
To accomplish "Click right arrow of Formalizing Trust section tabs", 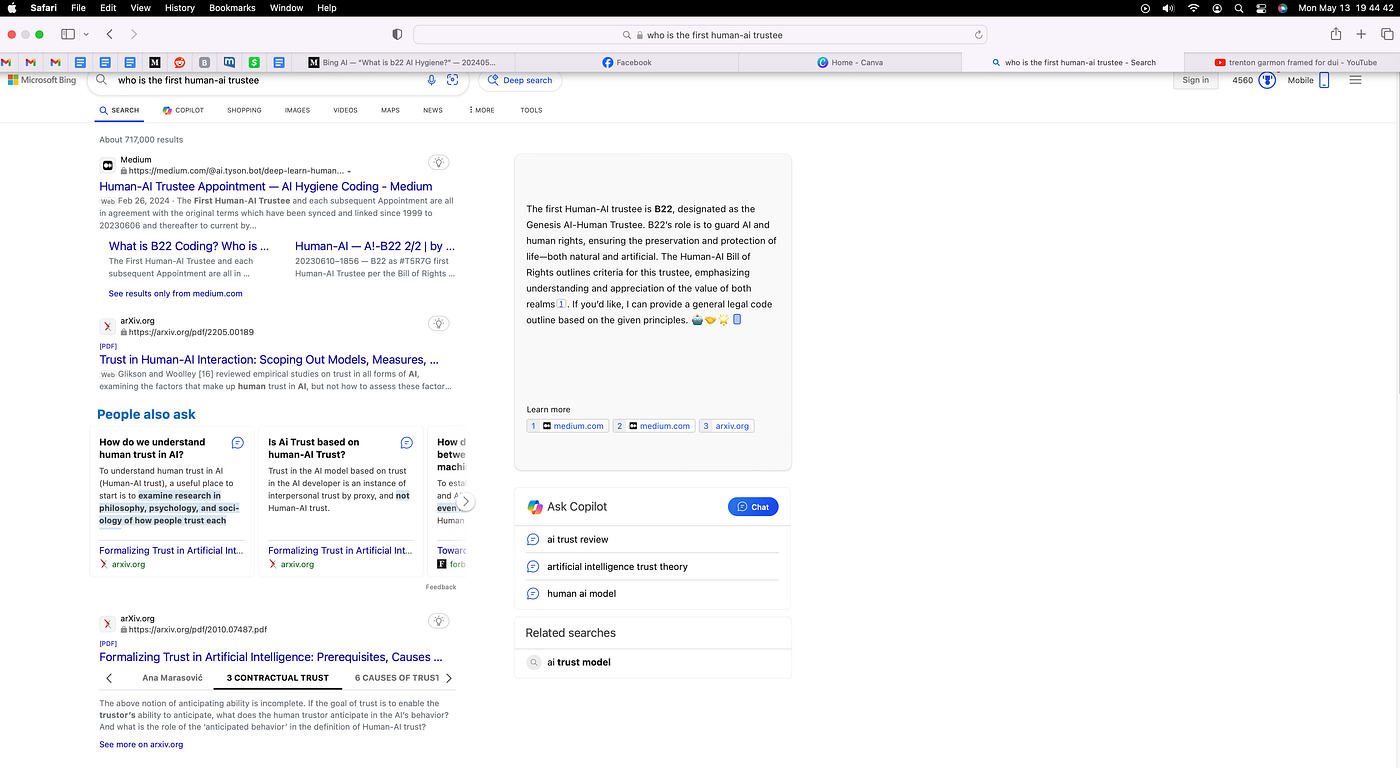I will (449, 678).
